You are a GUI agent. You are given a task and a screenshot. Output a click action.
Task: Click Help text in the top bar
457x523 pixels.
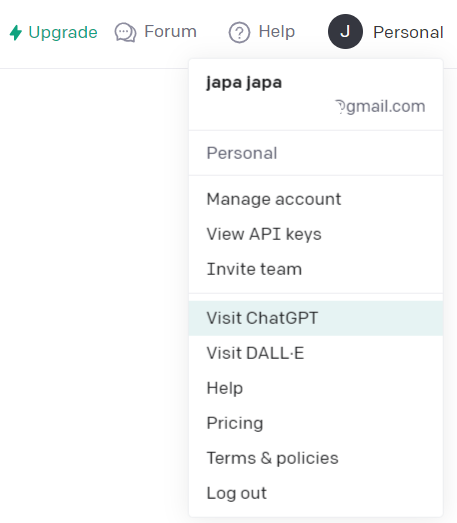click(277, 32)
